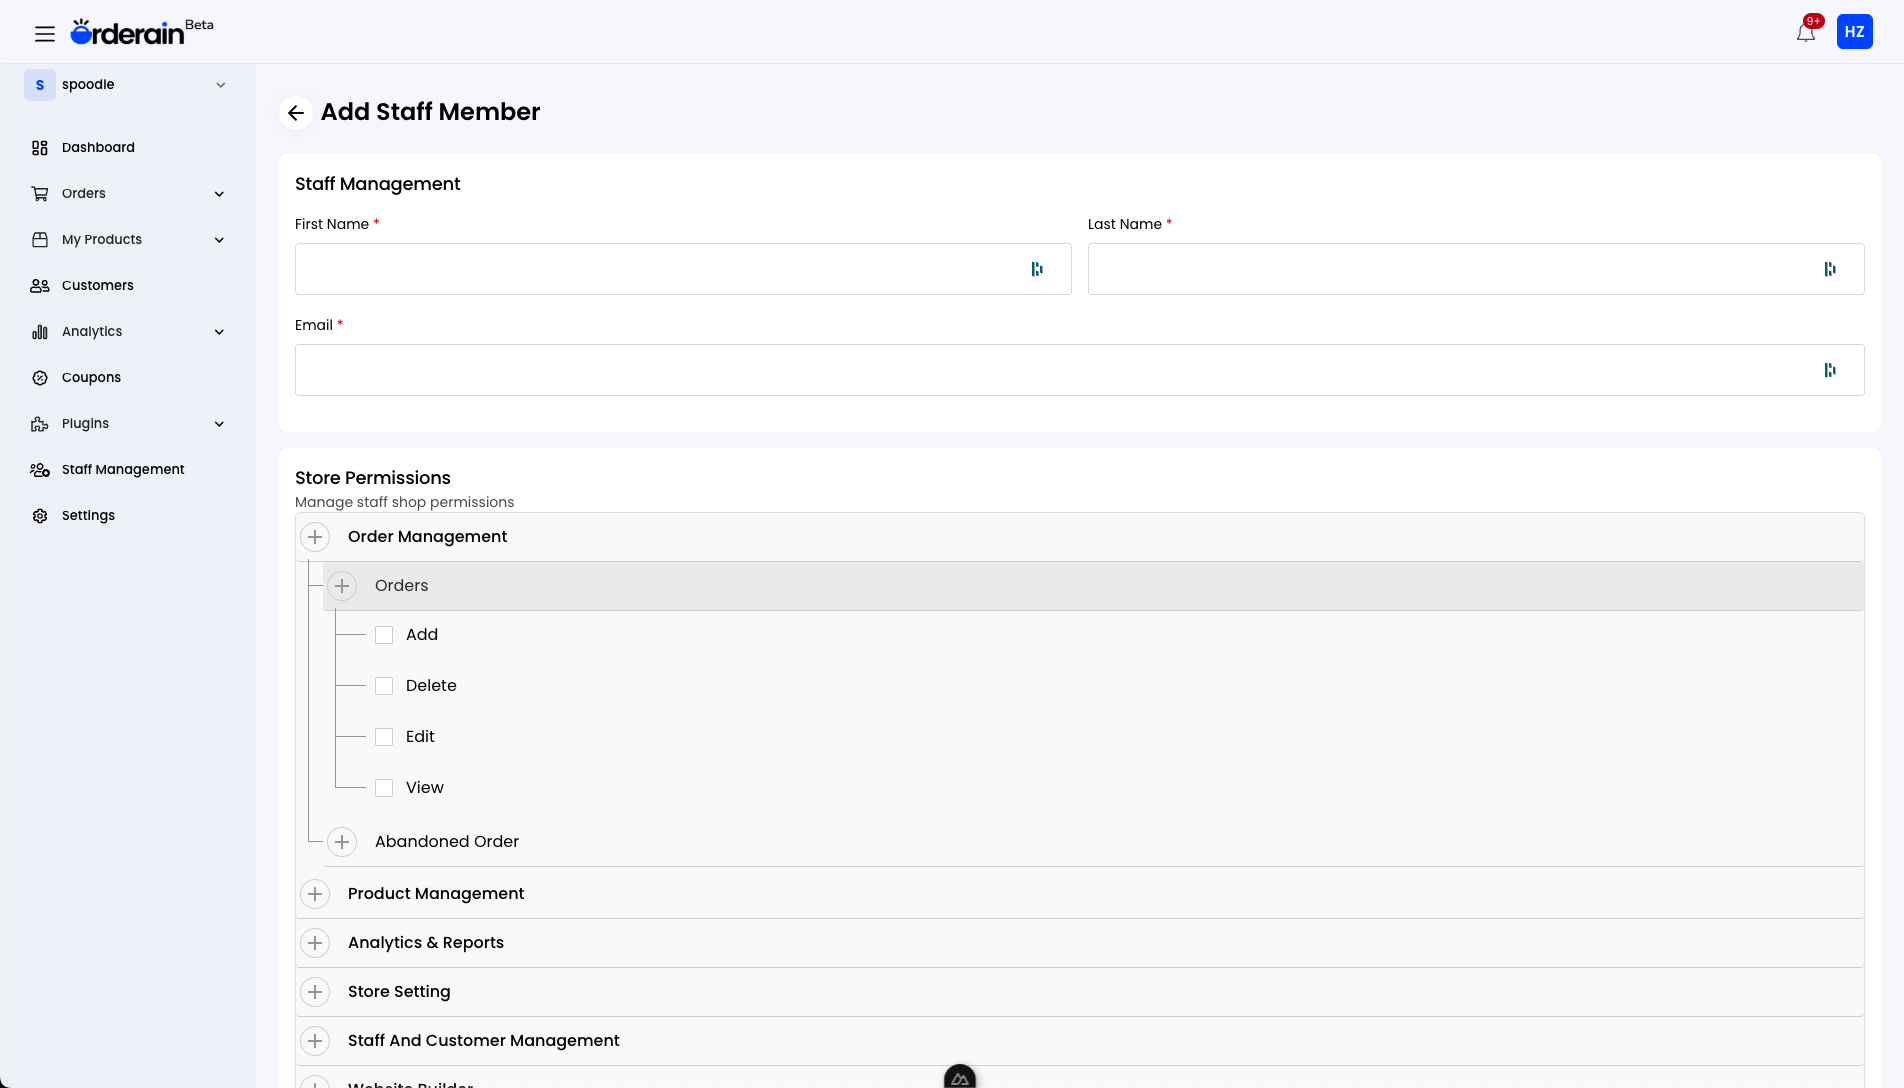The height and width of the screenshot is (1088, 1904).
Task: Click the notification bell icon
Action: [1805, 31]
